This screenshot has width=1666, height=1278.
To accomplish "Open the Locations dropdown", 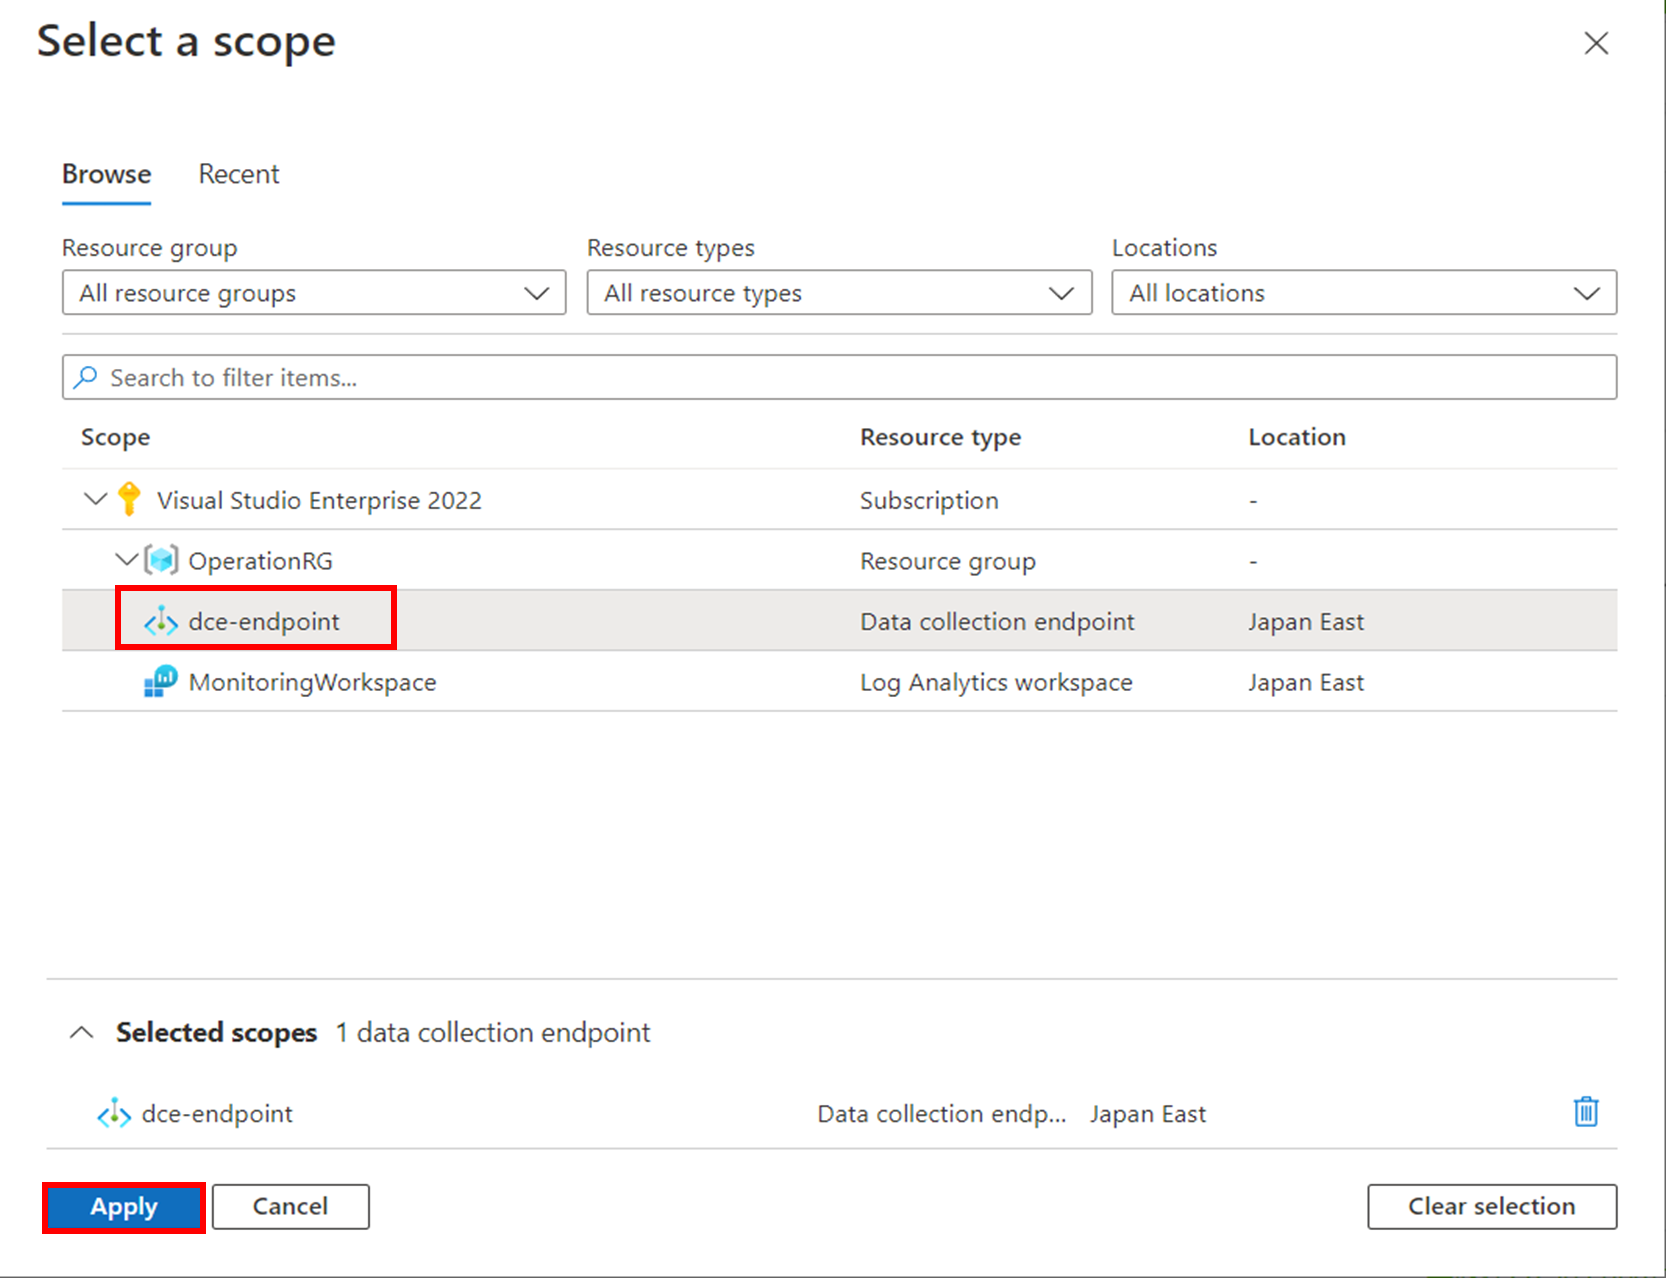I will click(1364, 293).
